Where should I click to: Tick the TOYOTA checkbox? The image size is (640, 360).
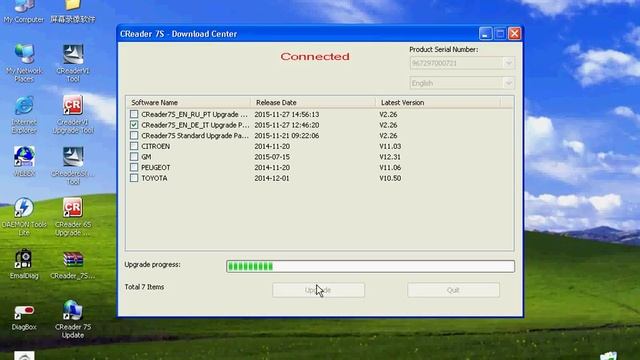pyautogui.click(x=134, y=178)
